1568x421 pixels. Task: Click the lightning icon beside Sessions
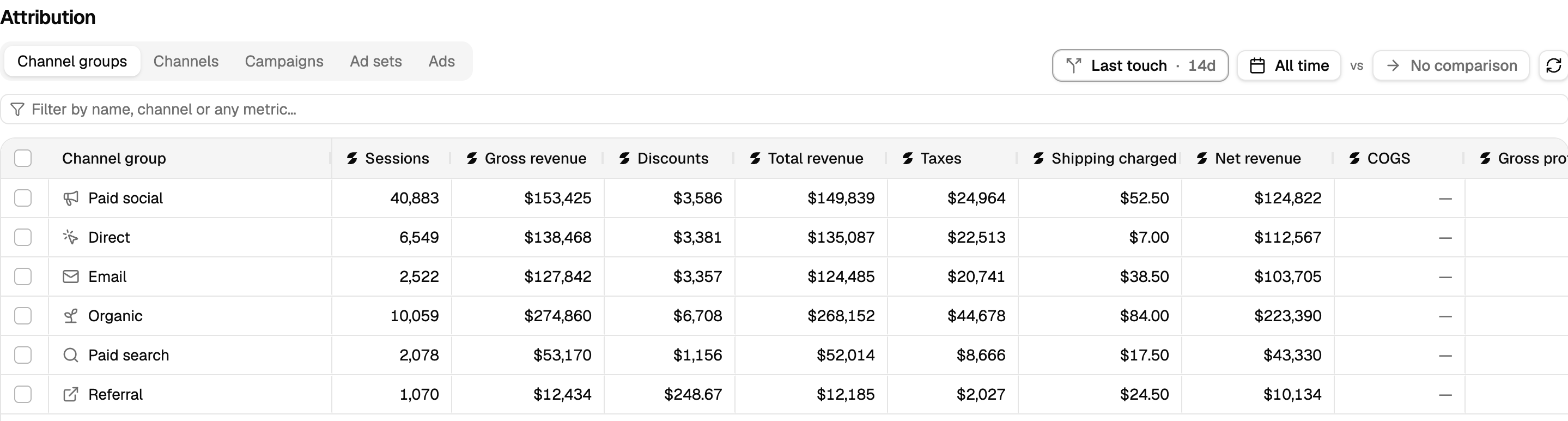pyautogui.click(x=352, y=158)
